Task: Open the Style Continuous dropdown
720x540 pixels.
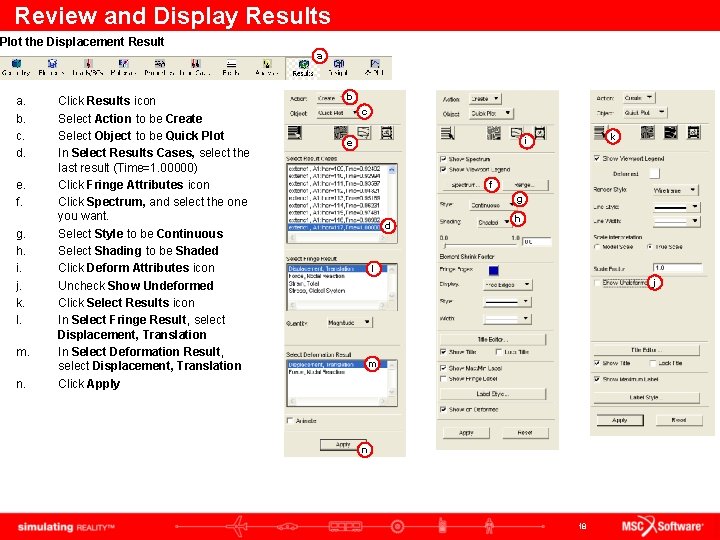Action: coord(491,205)
